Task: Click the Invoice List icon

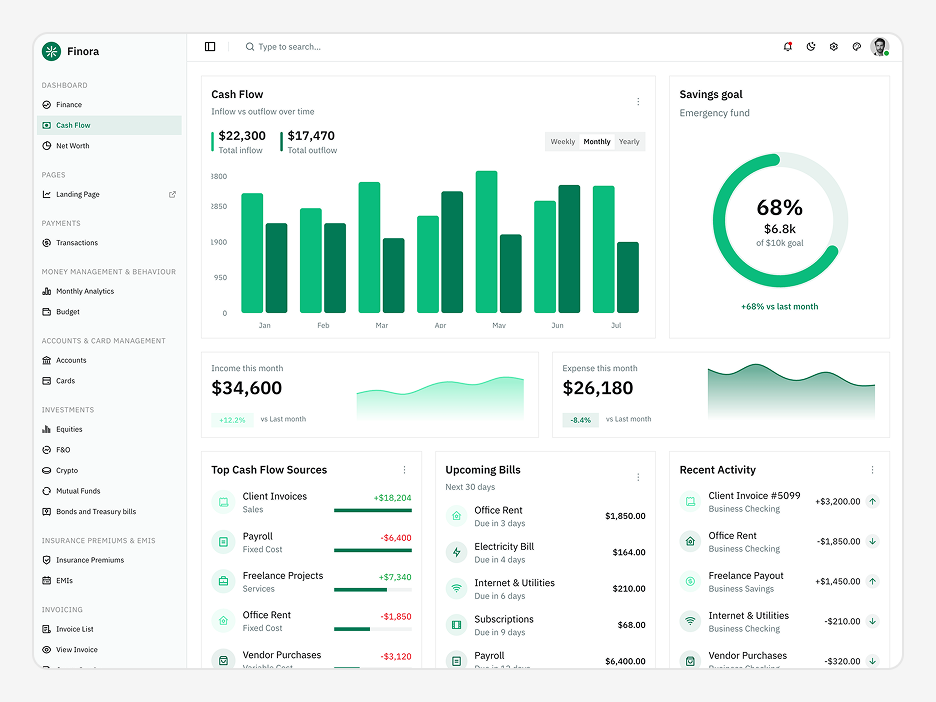Action: coord(47,629)
